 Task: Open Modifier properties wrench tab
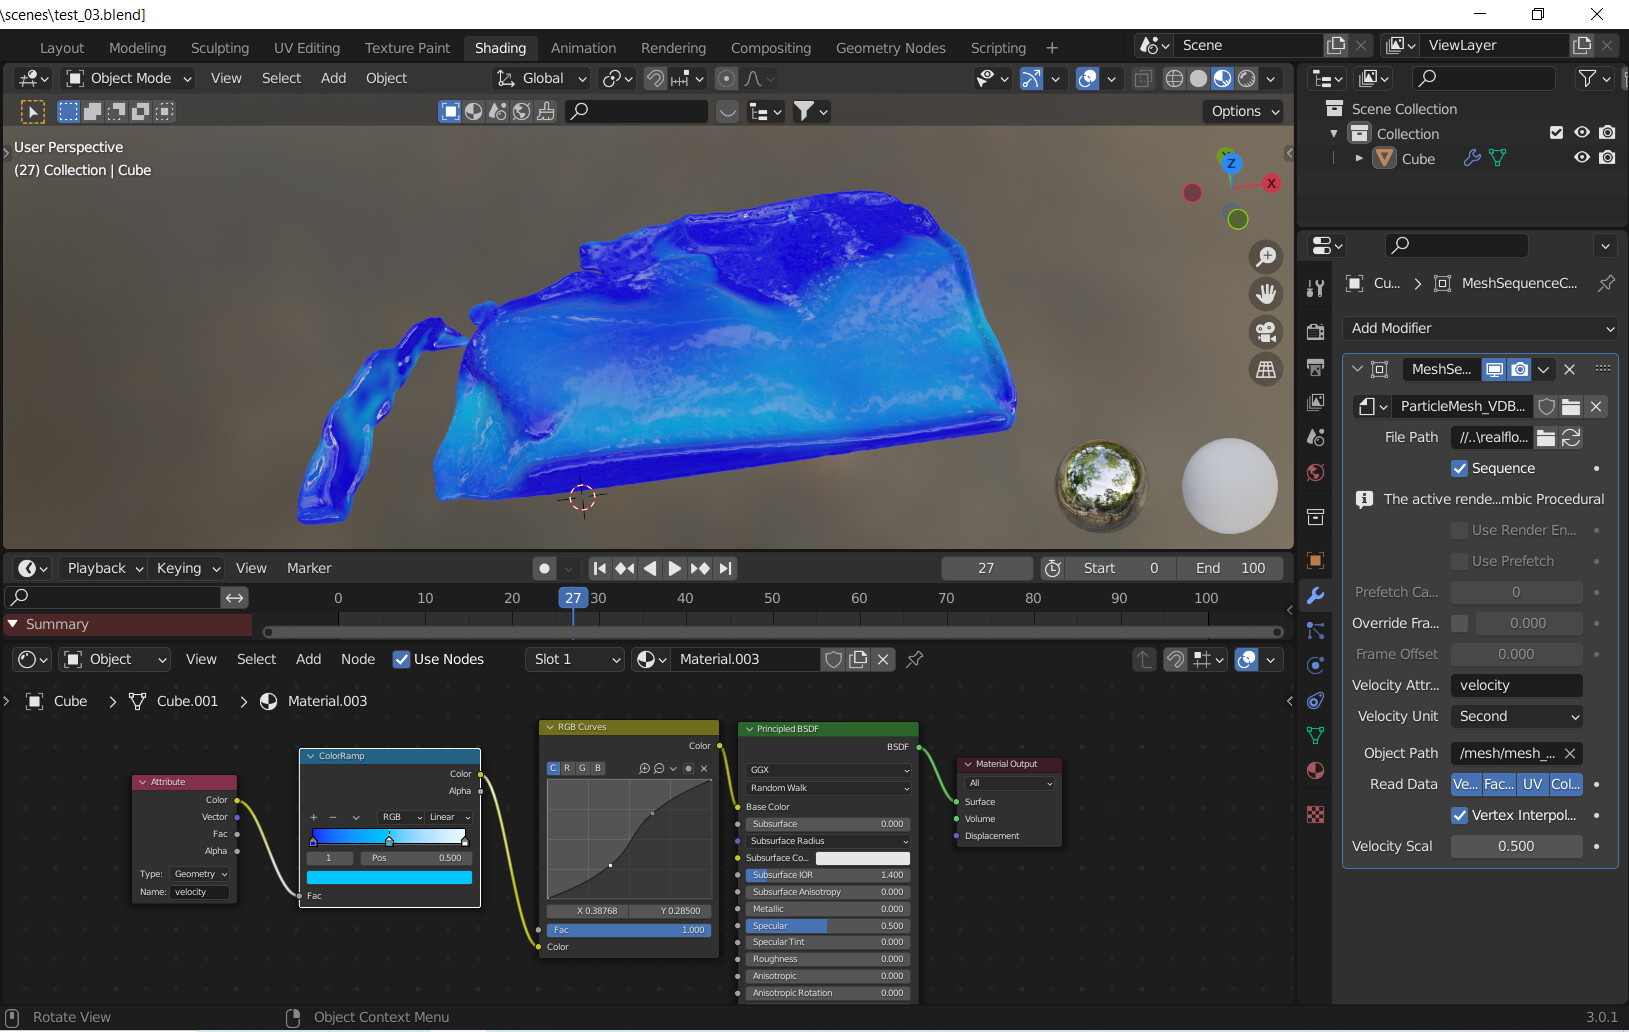pyautogui.click(x=1316, y=595)
